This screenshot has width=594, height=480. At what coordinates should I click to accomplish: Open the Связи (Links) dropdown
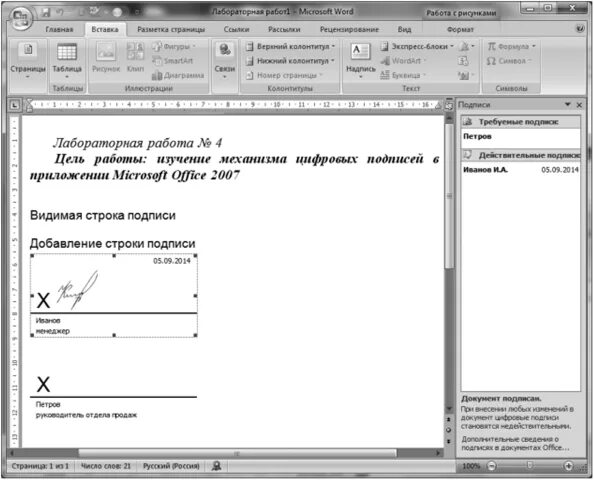[x=225, y=60]
